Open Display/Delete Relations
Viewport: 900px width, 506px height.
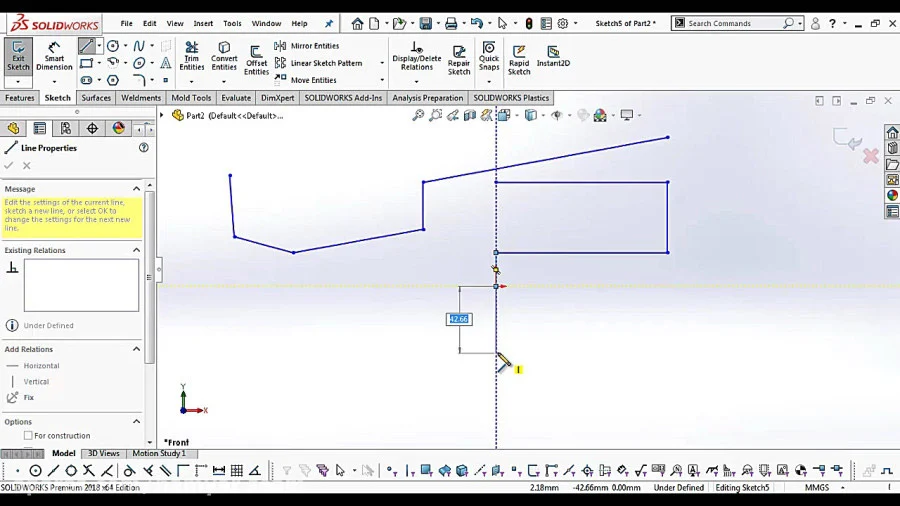coord(417,56)
